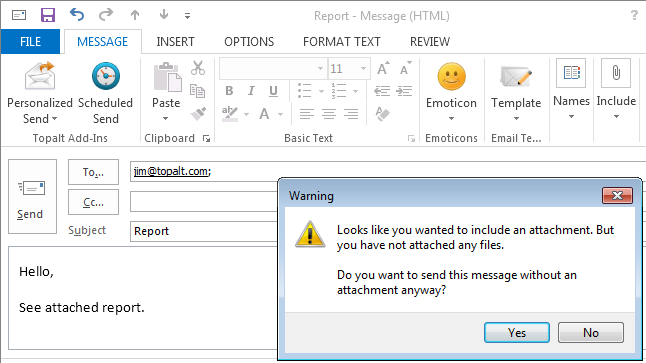This screenshot has width=646, height=363.
Task: Open Personalized Send add-in
Action: point(40,93)
